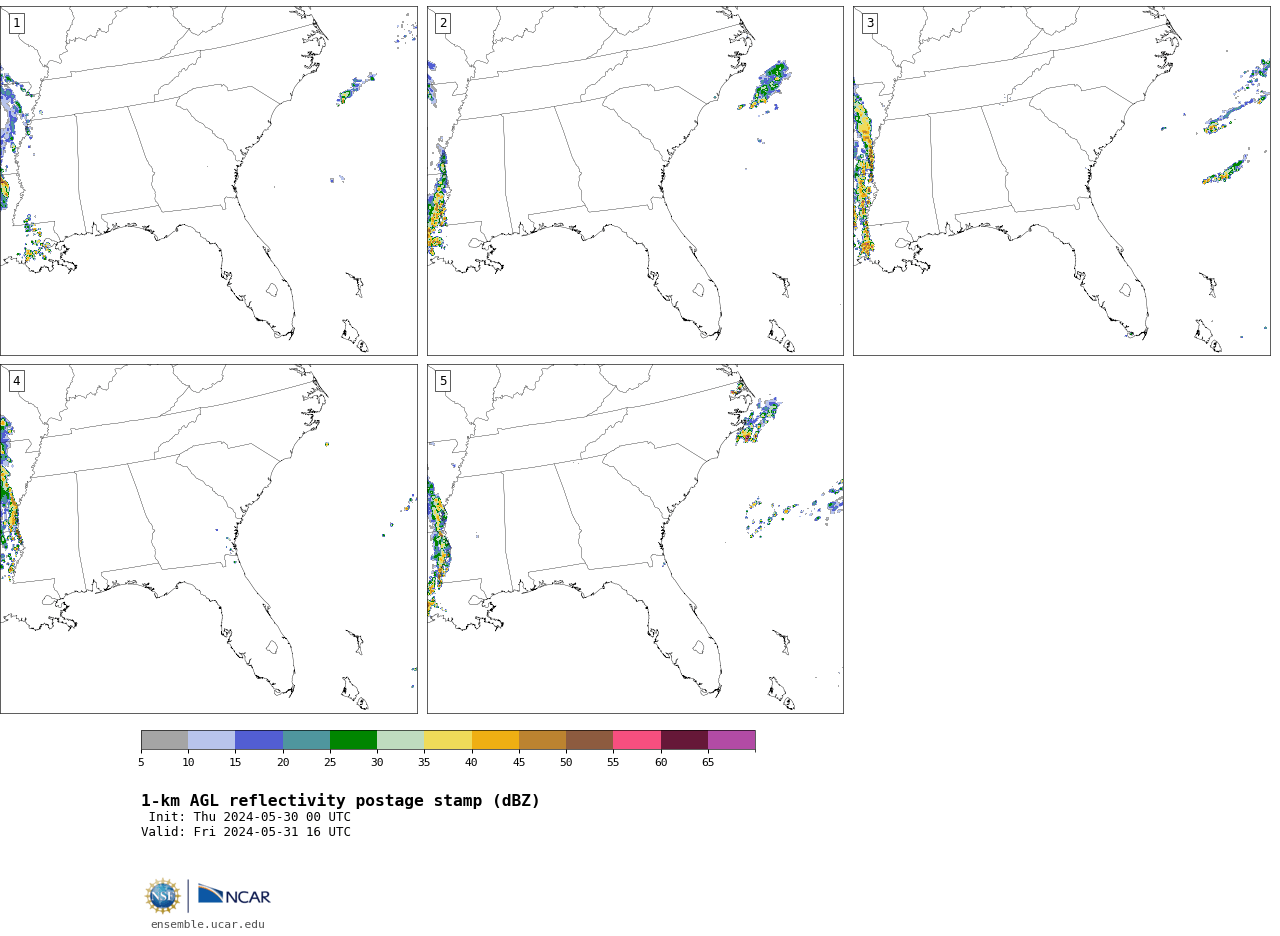Open the ensemble.ucar.edu link
This screenshot has height=936, width=1280.
coord(208,925)
